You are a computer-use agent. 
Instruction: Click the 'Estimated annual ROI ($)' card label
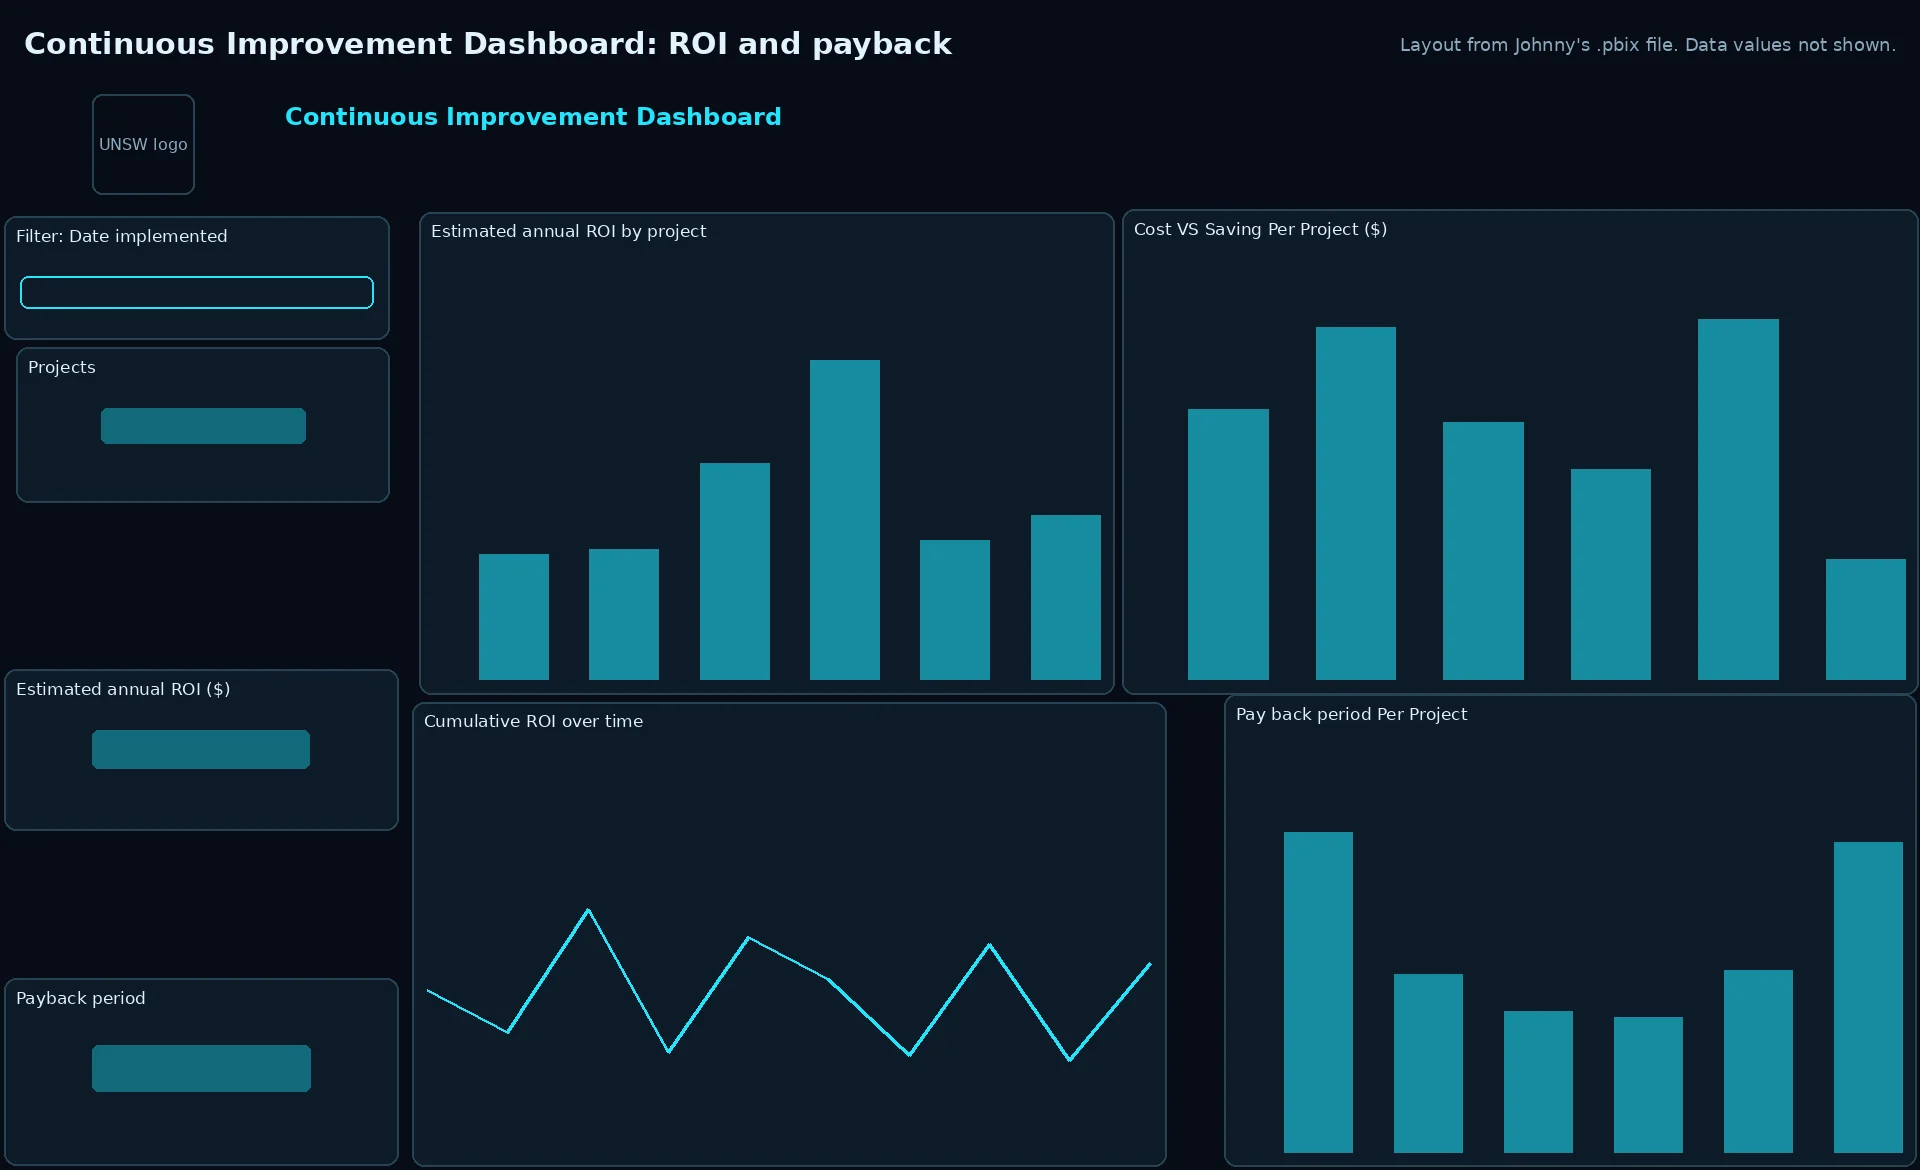coord(123,689)
